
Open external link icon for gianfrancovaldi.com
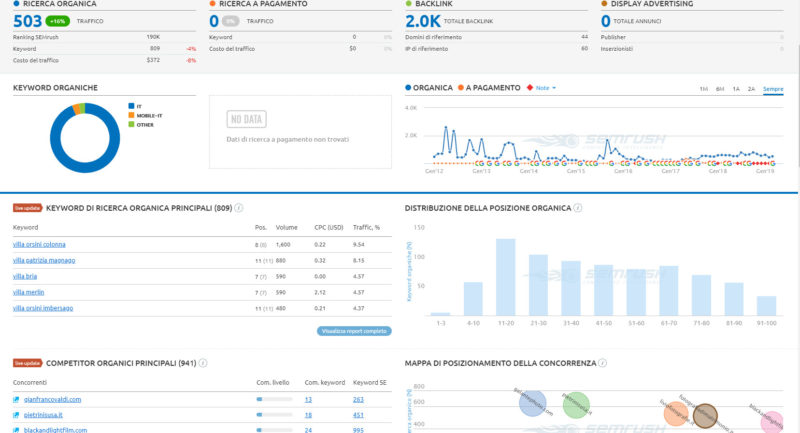click(16, 400)
